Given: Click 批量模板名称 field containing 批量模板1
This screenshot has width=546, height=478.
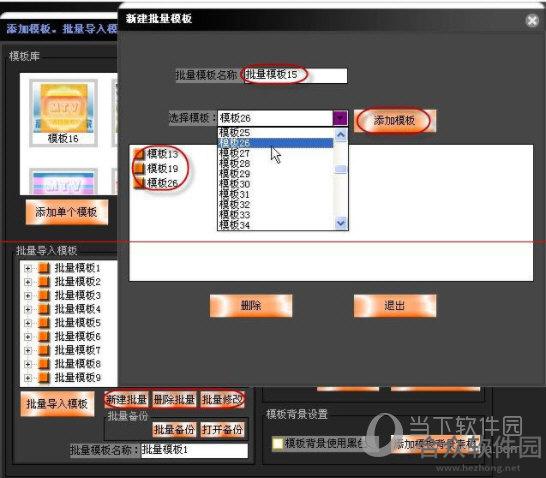Looking at the screenshot, I should (194, 450).
